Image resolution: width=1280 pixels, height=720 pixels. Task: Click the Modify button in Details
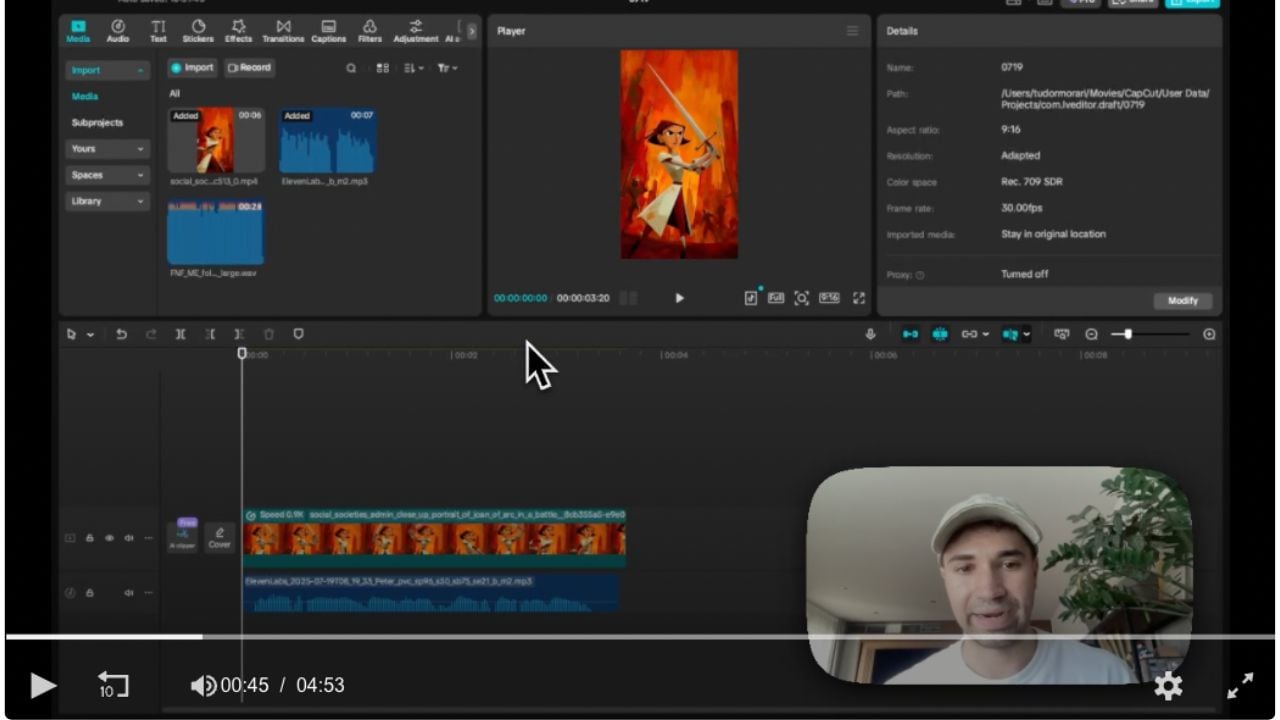click(1183, 301)
